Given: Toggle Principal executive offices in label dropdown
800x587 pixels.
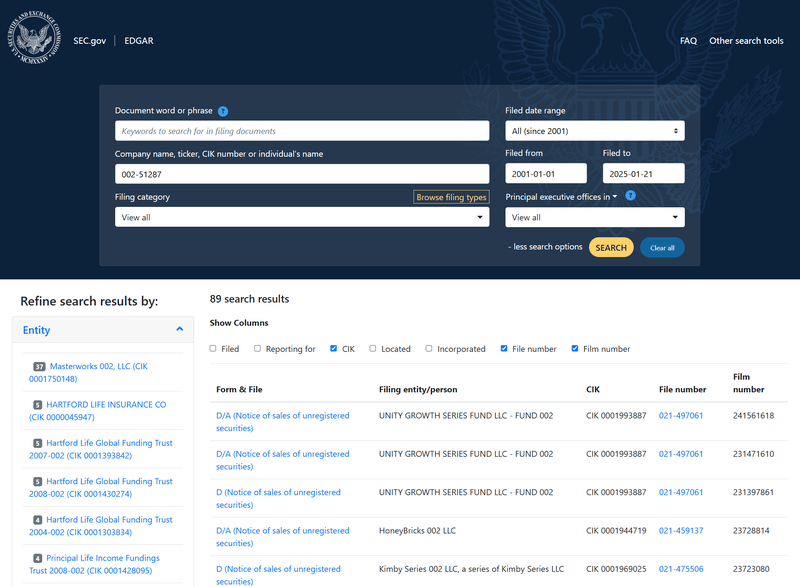Looking at the screenshot, I should coord(561,197).
